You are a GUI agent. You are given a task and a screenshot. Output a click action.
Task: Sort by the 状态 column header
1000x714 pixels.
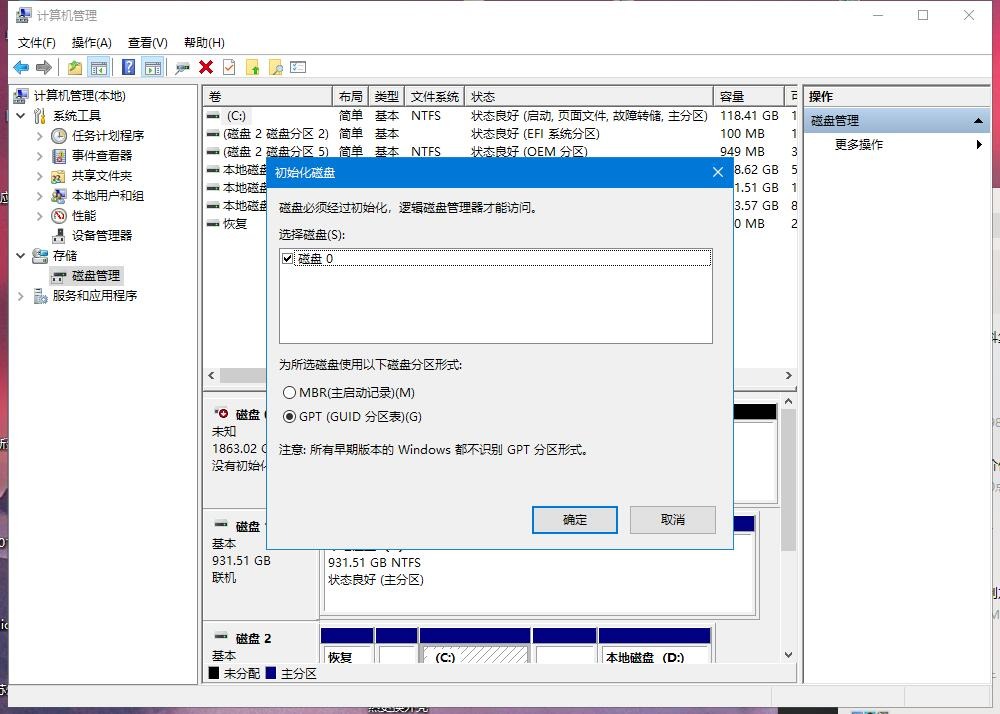589,96
